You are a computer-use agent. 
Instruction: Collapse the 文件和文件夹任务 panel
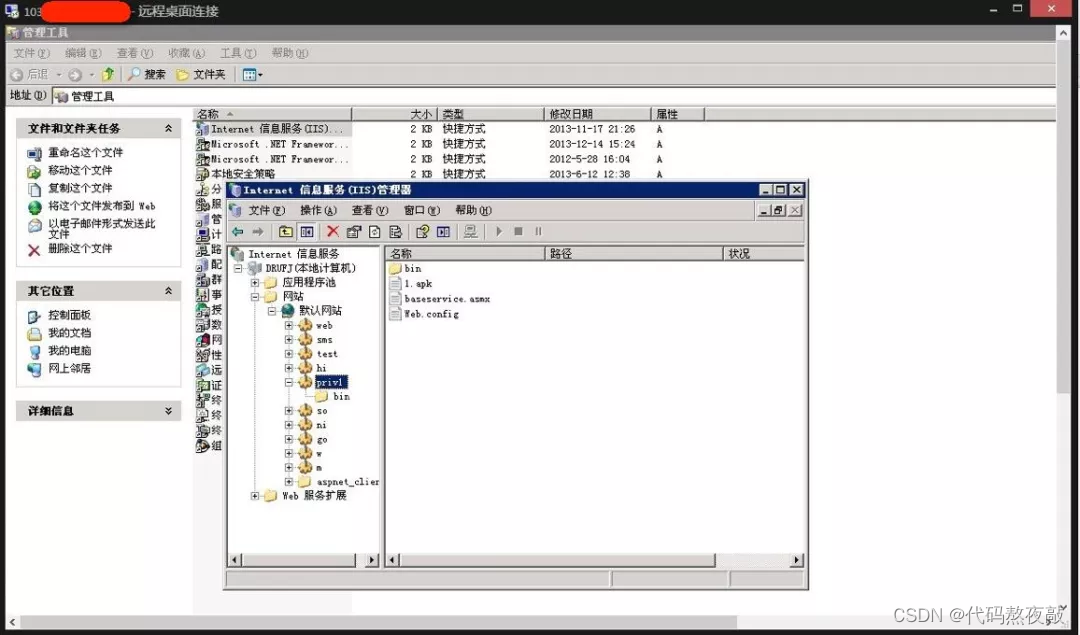click(x=168, y=128)
